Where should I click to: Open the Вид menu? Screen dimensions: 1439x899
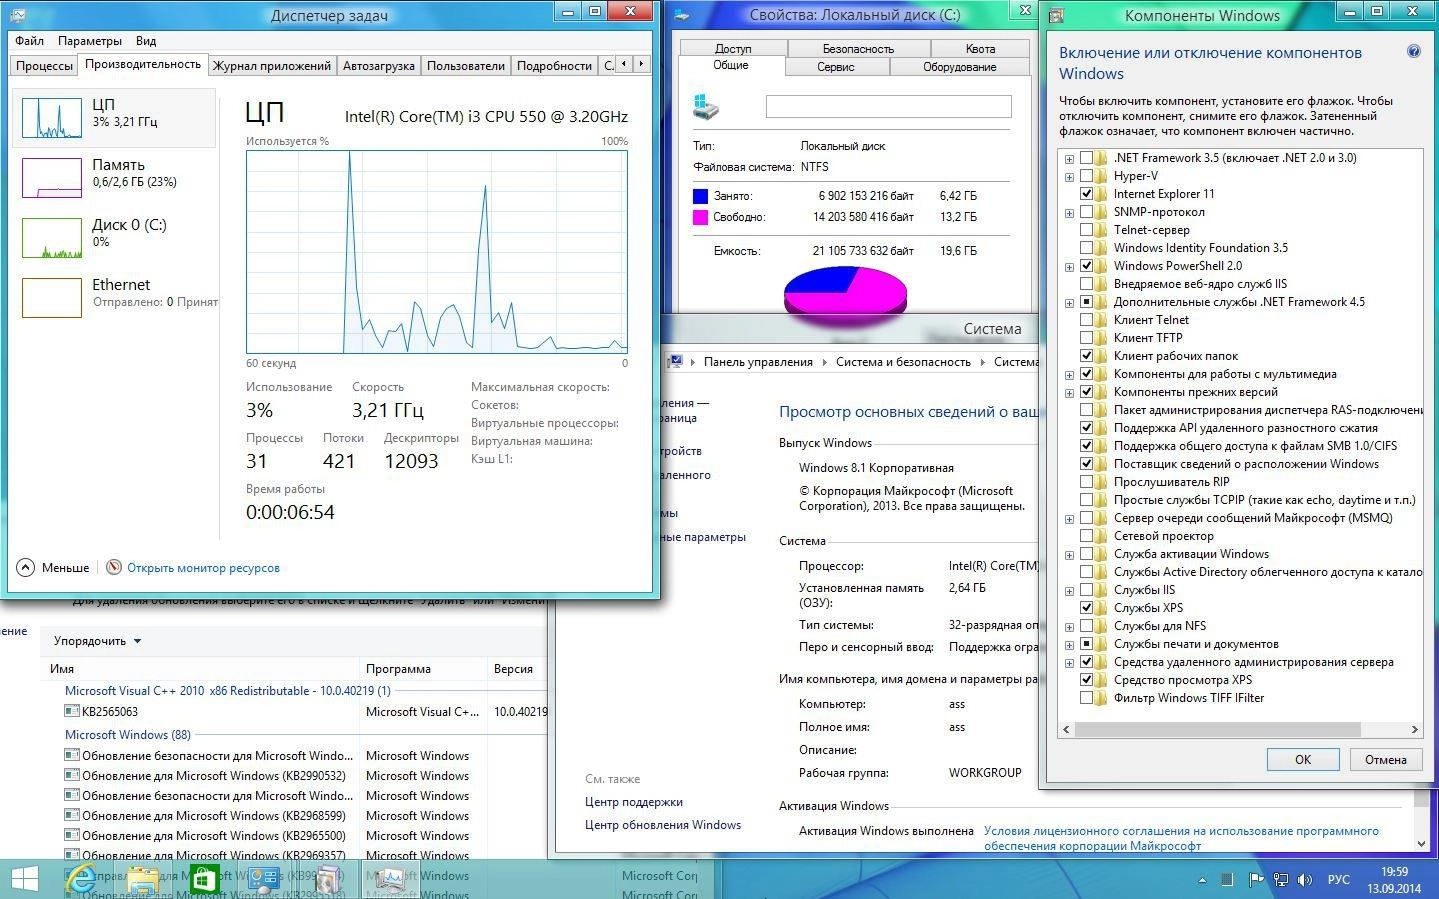coord(146,41)
